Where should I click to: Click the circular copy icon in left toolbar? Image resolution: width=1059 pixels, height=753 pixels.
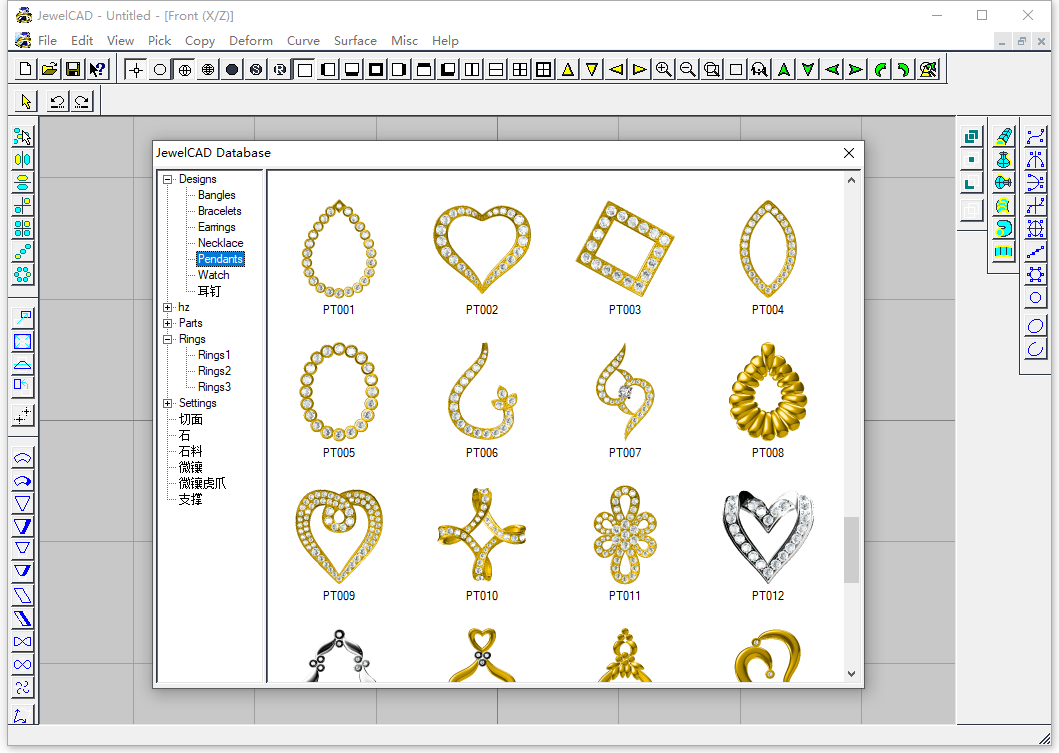22,274
